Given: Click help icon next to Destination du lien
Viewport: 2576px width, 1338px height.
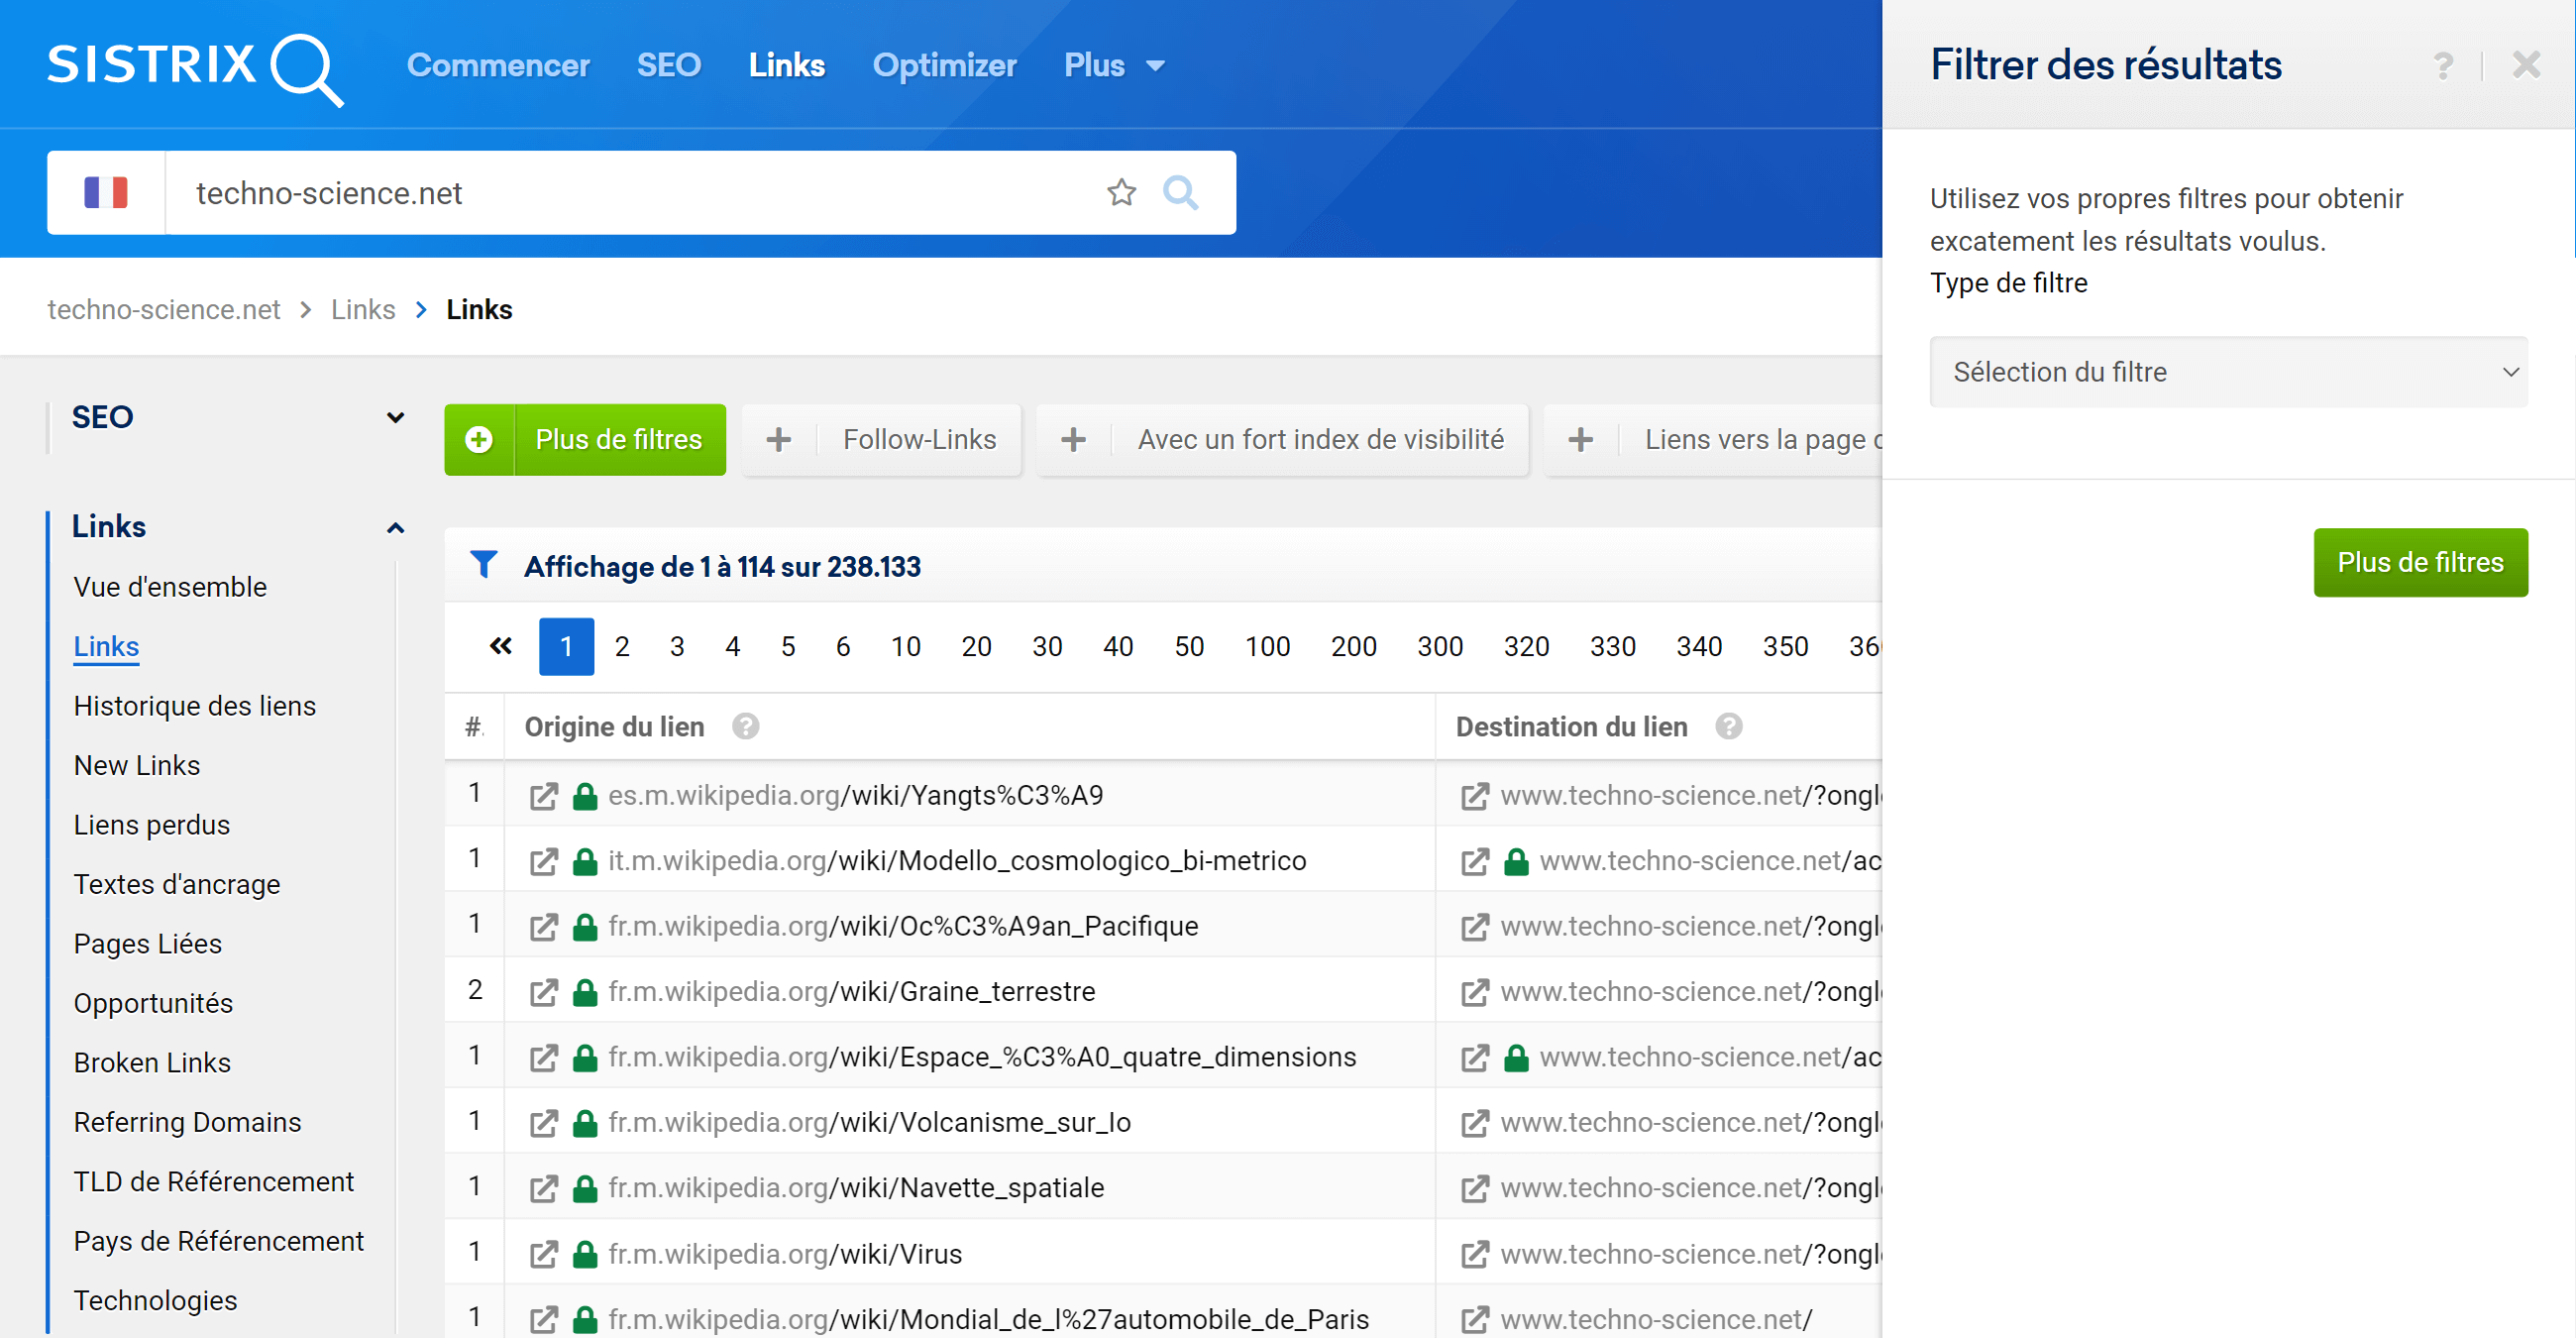Looking at the screenshot, I should [1728, 726].
